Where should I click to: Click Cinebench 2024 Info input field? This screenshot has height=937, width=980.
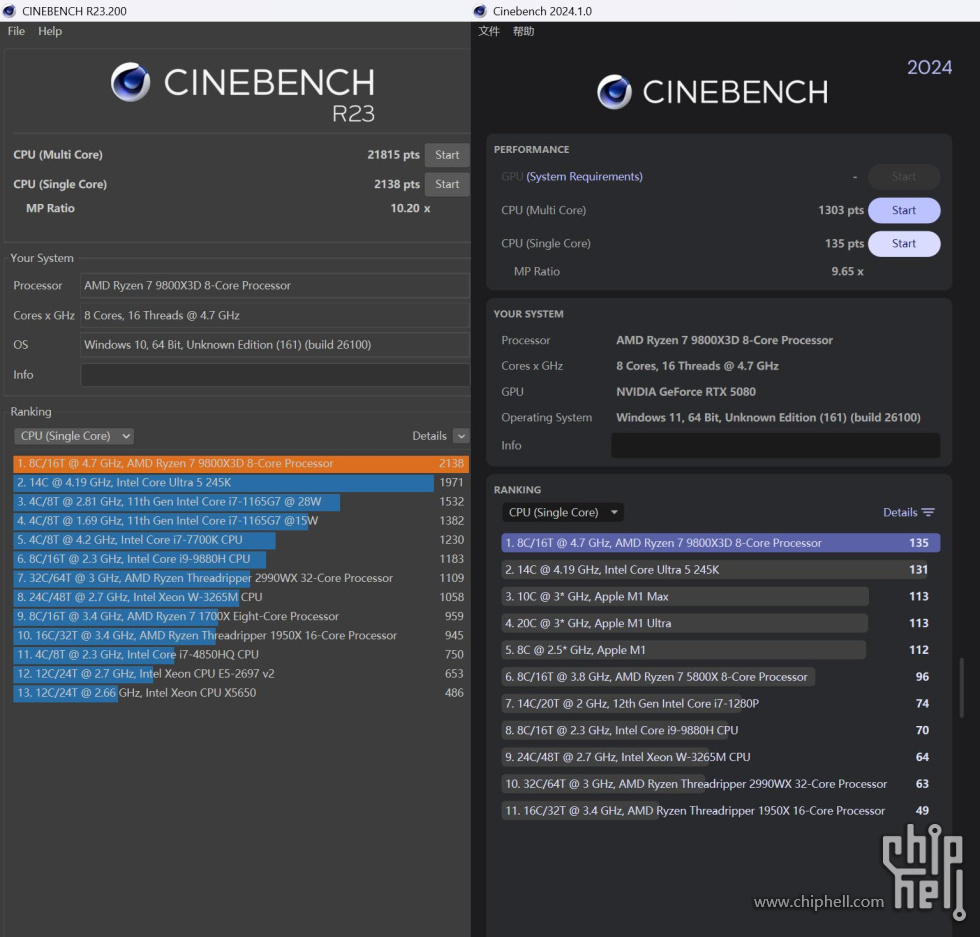[776, 445]
